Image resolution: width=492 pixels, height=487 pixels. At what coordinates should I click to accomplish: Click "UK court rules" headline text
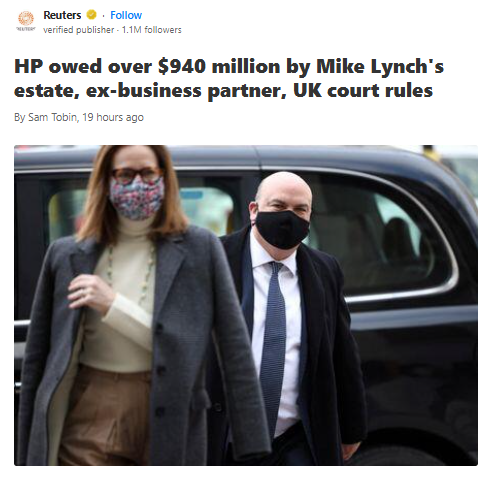click(363, 90)
